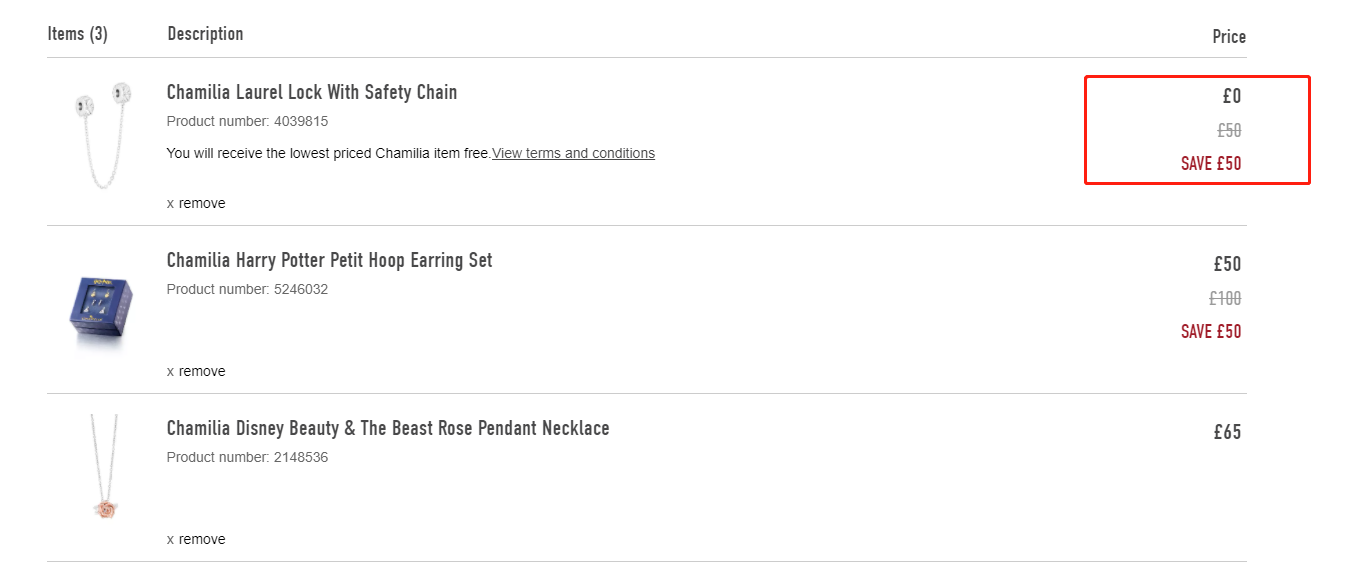This screenshot has width=1347, height=570.
Task: Click the £65 necklace price
Action: coord(1227,432)
